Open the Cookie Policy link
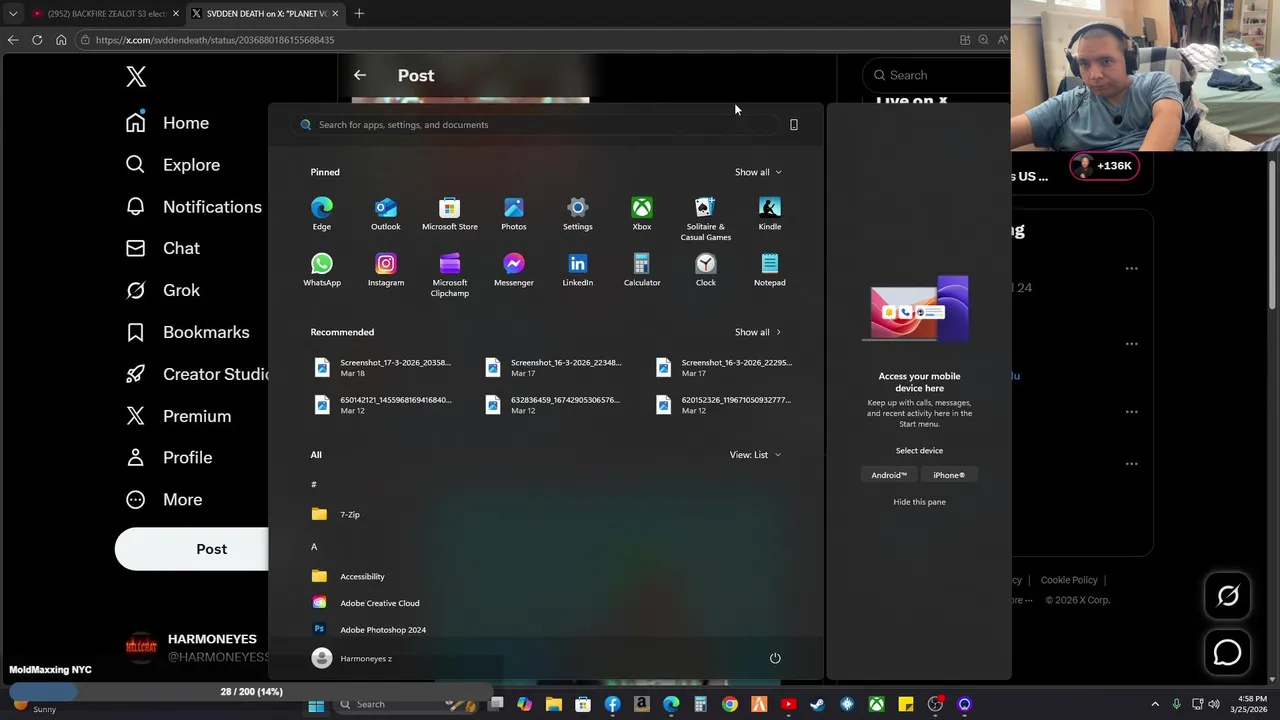Viewport: 1280px width, 720px height. pos(1069,580)
